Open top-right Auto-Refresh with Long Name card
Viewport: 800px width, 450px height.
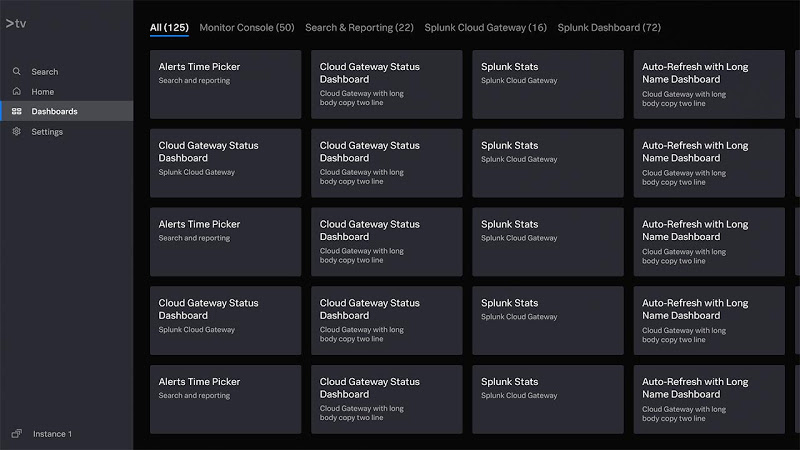pos(709,84)
